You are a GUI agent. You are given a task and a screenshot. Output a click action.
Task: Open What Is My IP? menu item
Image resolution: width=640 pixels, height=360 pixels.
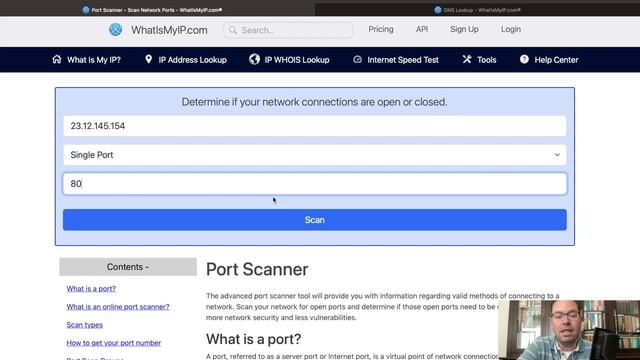point(87,60)
